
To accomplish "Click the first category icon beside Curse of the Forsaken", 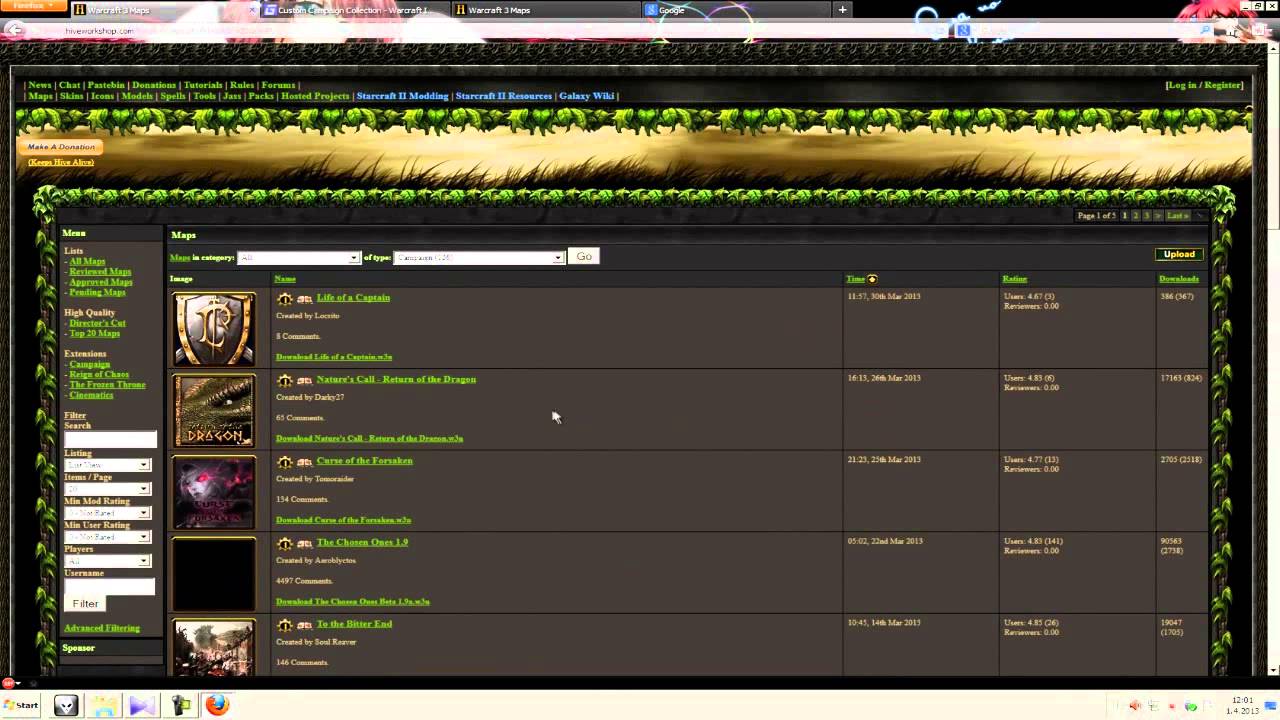I will coord(285,461).
